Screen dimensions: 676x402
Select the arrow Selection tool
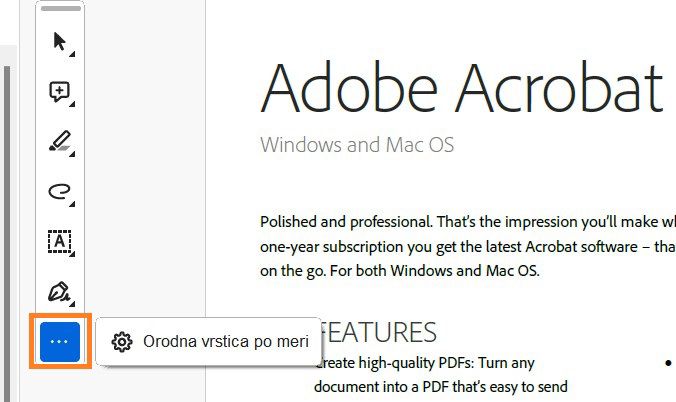click(59, 41)
